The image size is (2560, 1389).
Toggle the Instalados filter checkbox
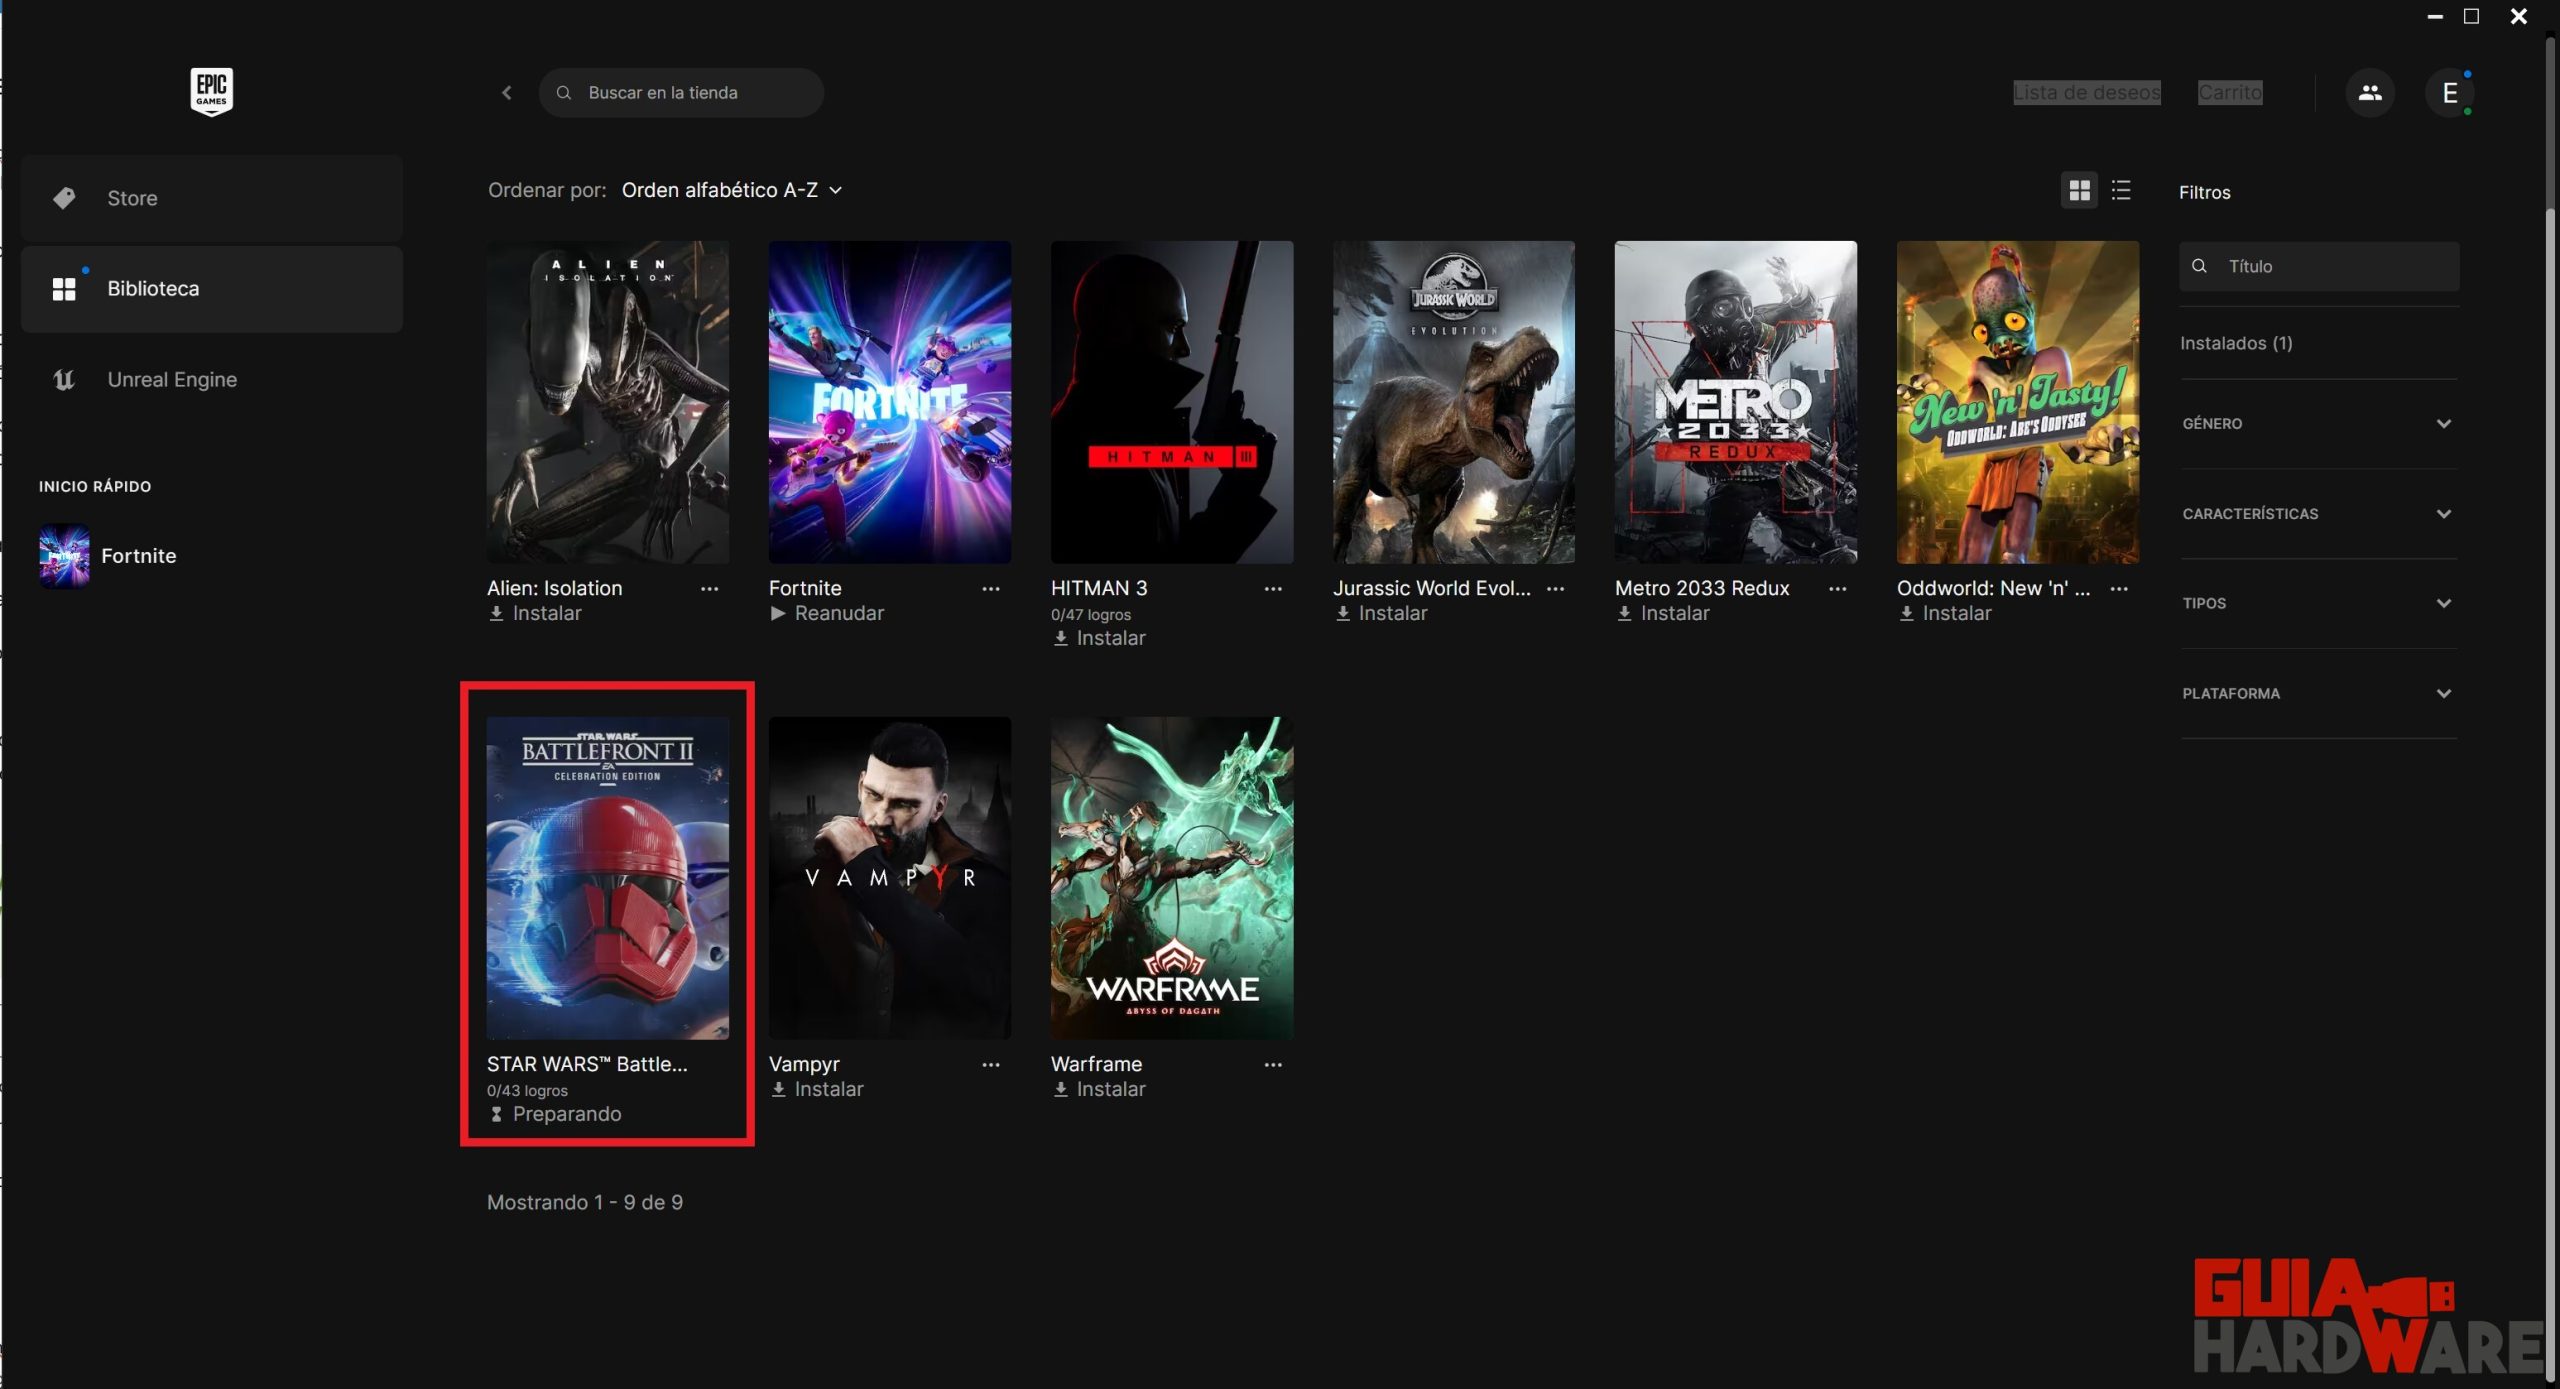coord(2235,342)
